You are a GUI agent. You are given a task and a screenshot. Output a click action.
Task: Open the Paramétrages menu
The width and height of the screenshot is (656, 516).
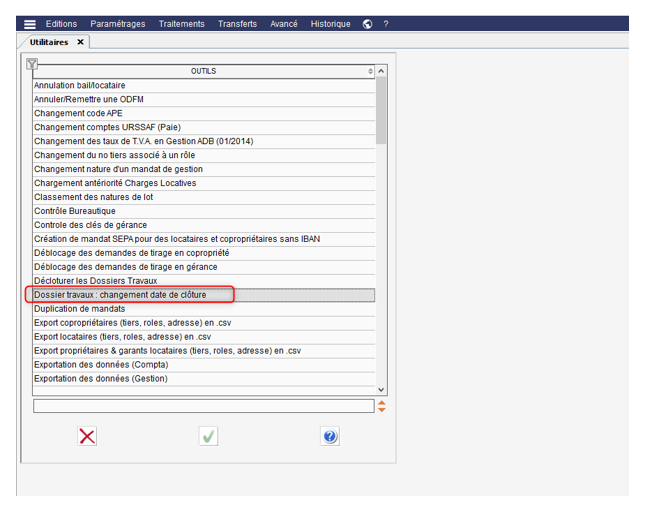click(117, 24)
